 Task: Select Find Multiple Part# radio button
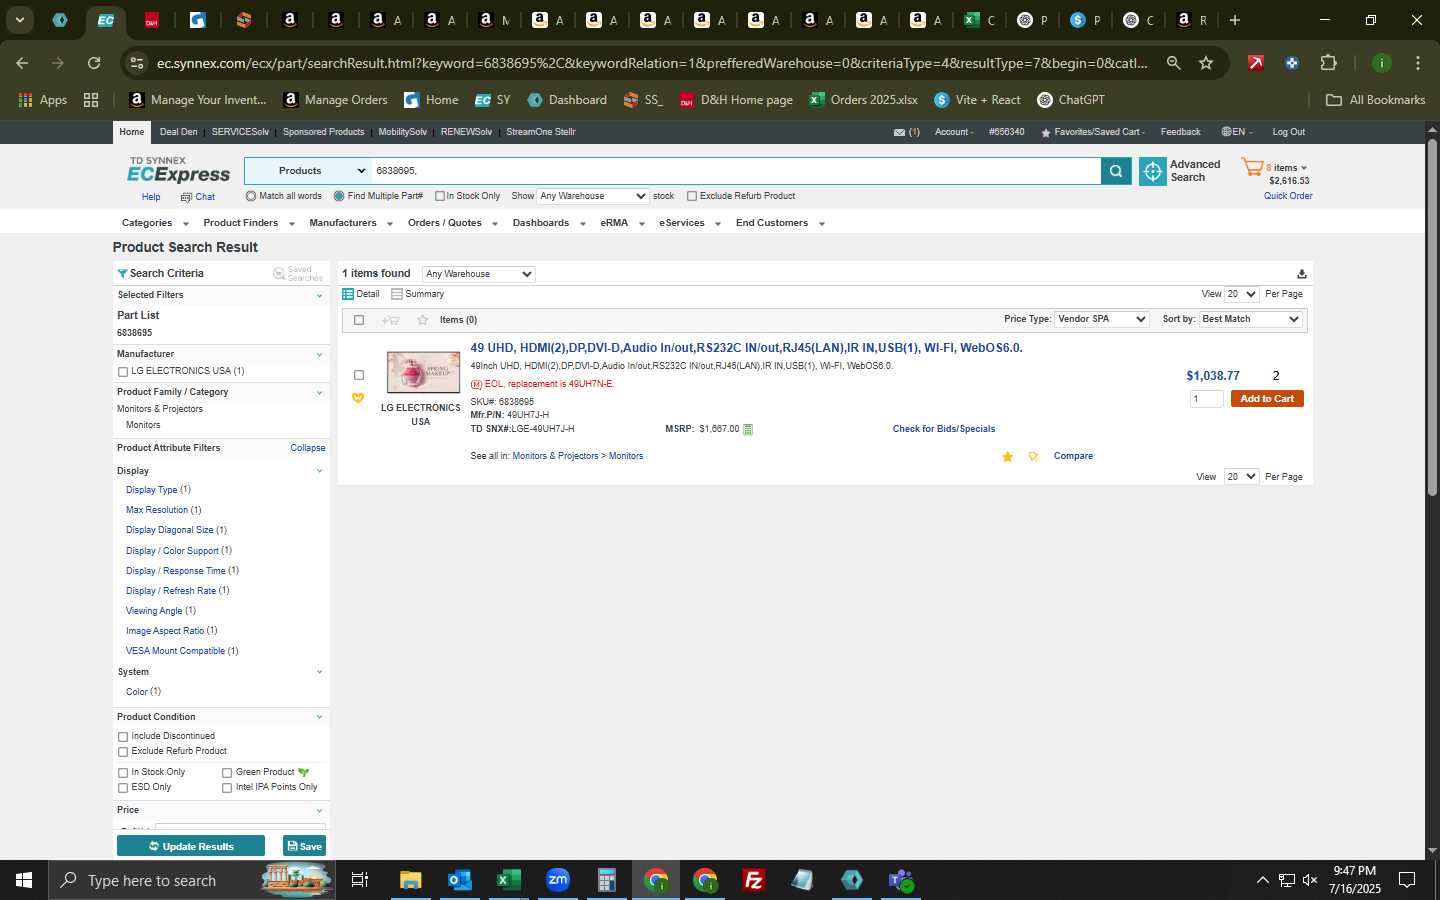point(339,196)
